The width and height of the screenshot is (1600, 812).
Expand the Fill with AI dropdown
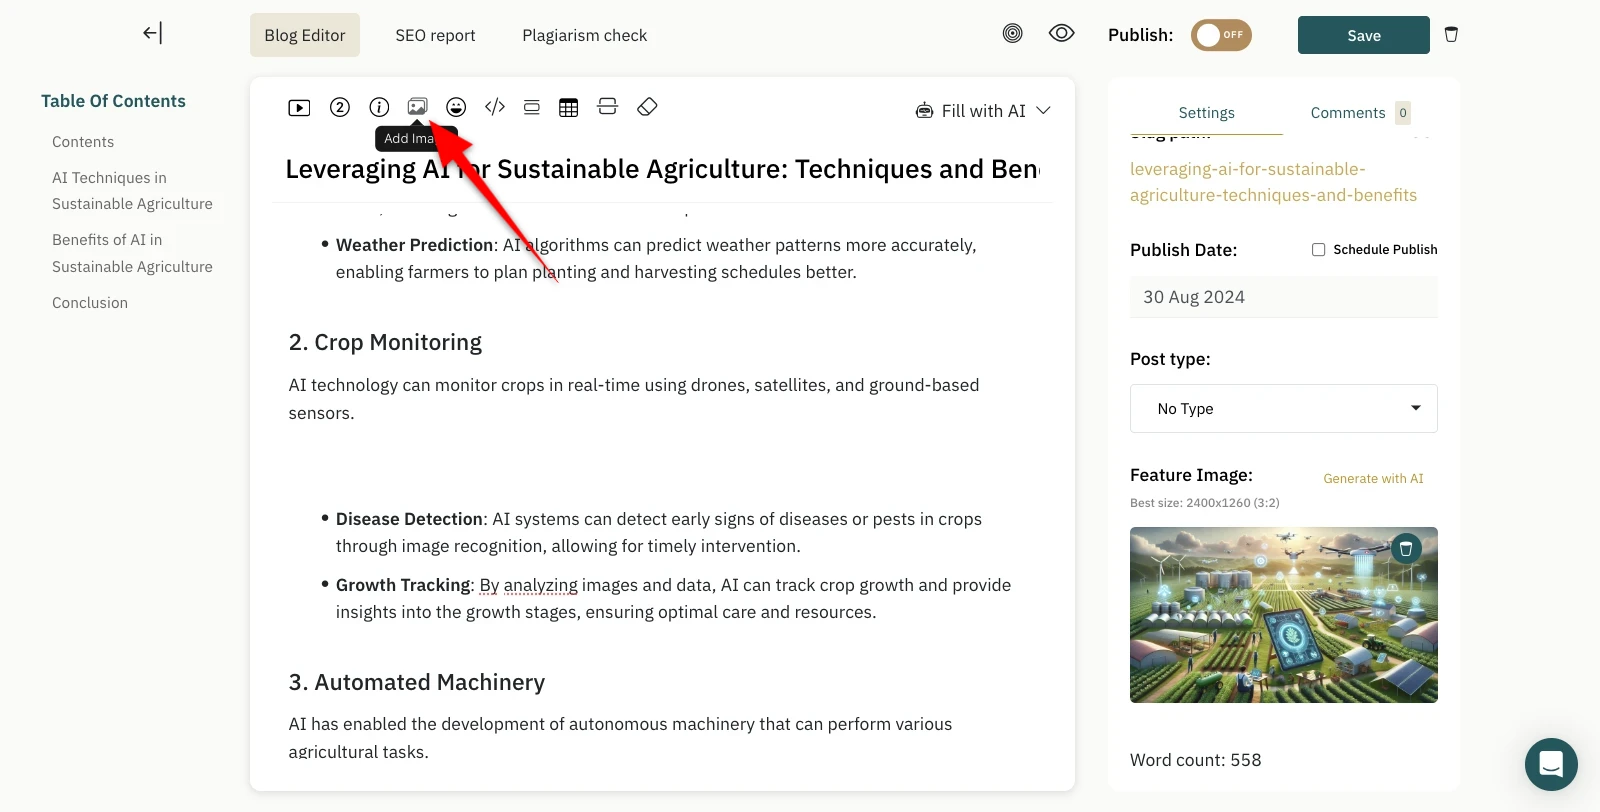(x=1043, y=111)
